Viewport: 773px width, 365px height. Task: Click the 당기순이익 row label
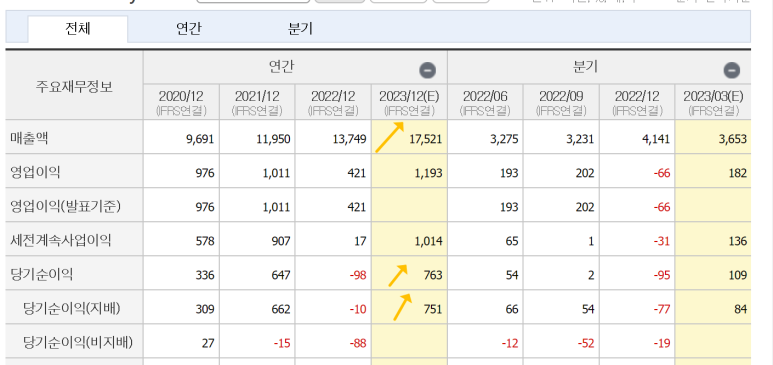[41, 275]
